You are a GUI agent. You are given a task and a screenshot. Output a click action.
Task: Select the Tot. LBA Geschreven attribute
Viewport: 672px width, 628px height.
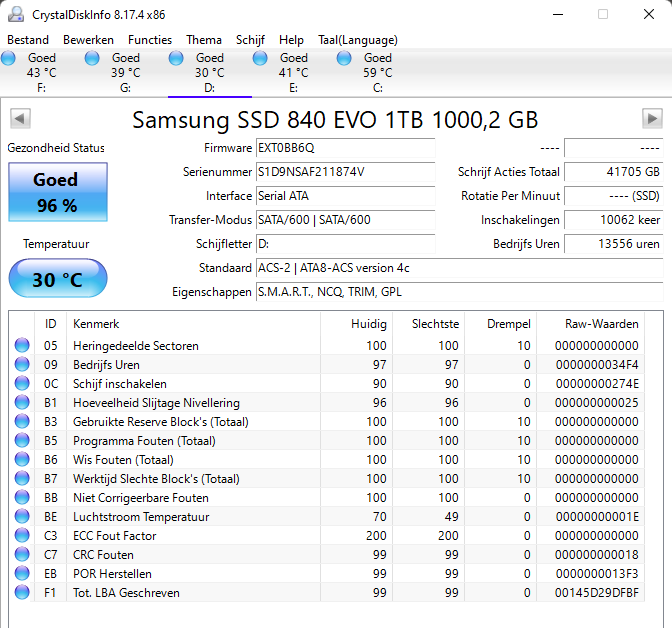(126, 593)
